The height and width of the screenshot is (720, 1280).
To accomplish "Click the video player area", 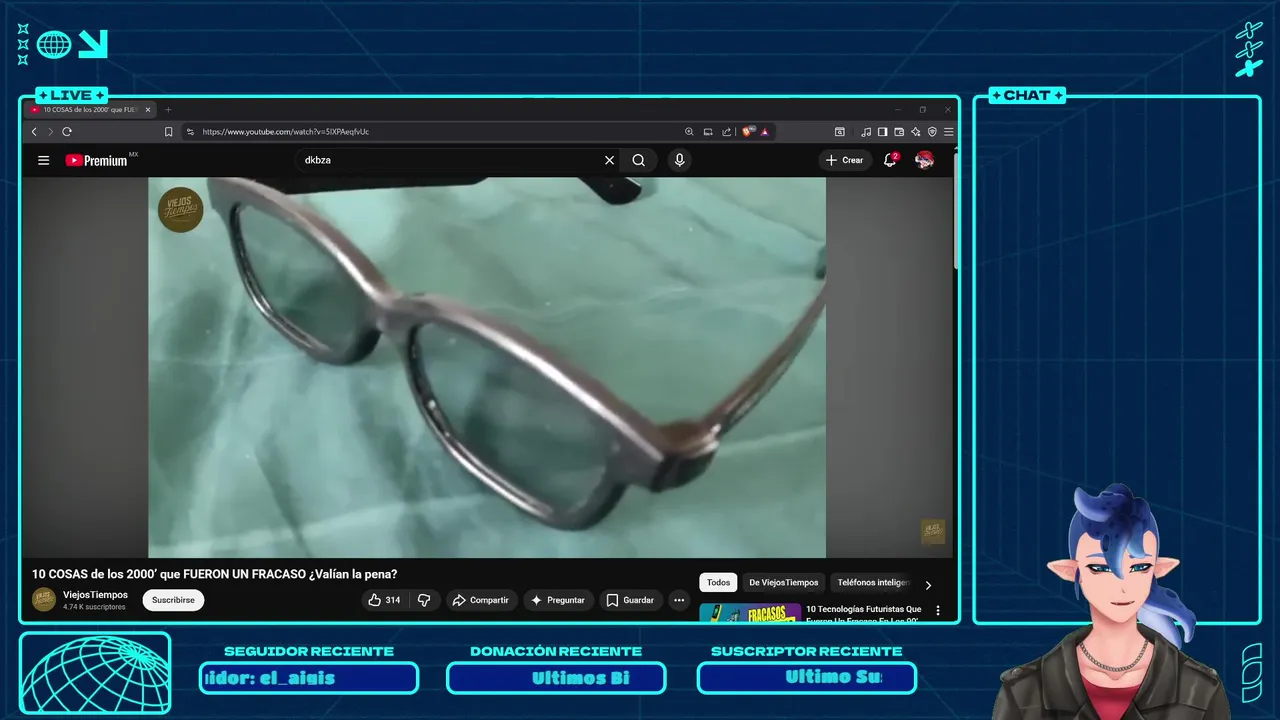I will pos(487,367).
